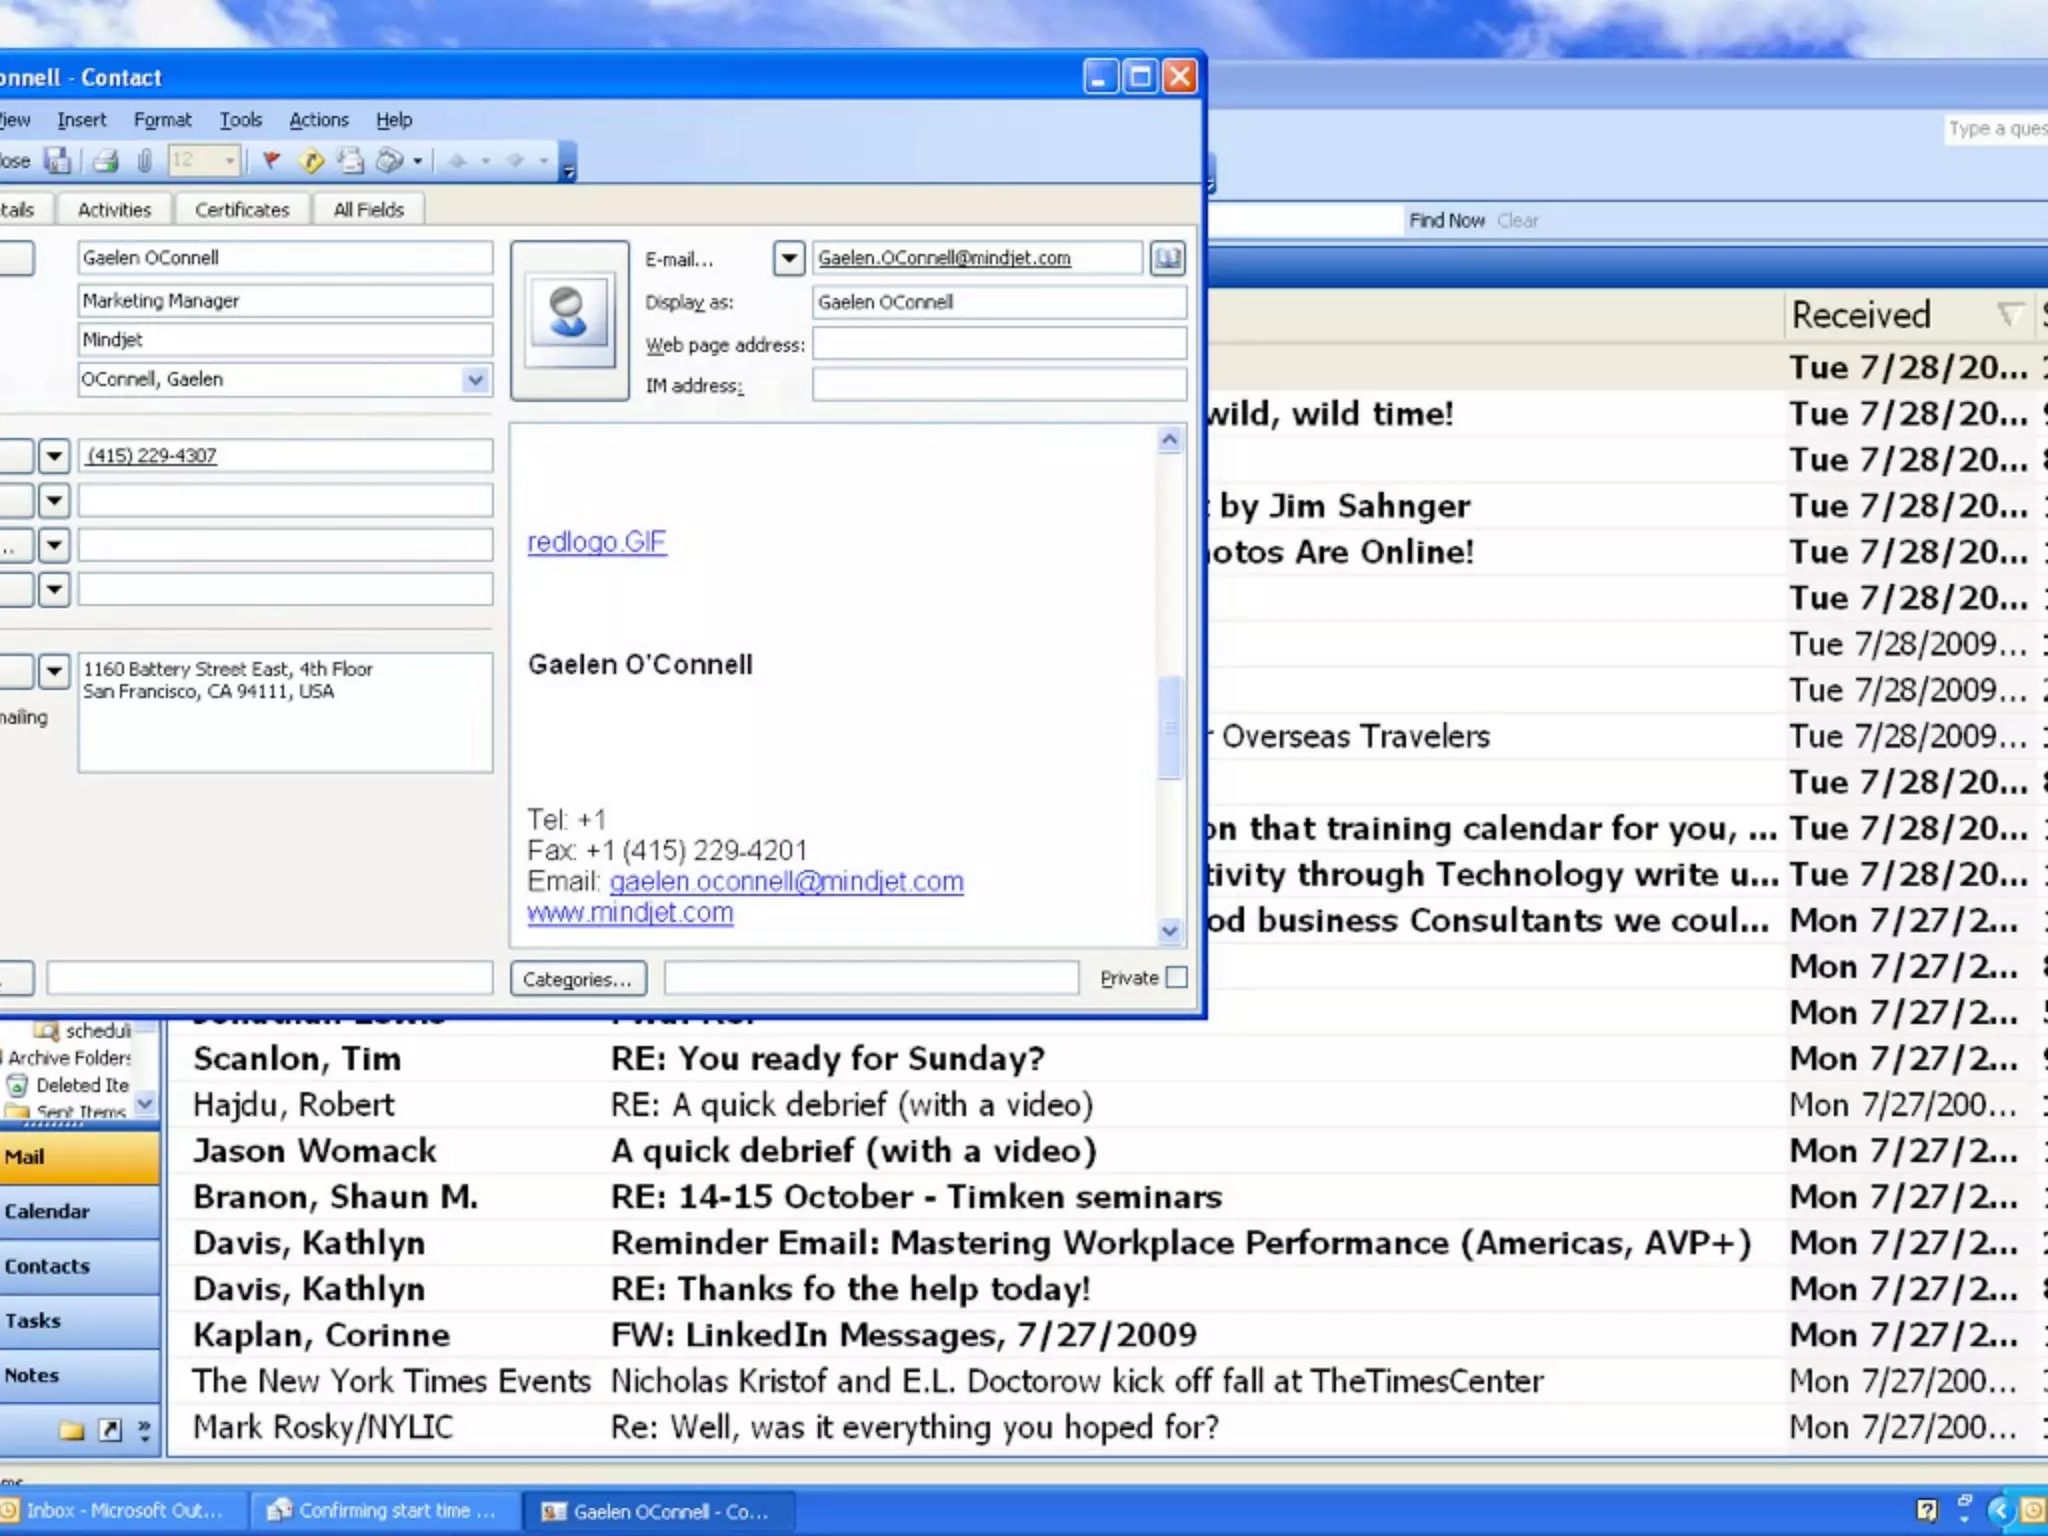
Task: Open the E-mail type dropdown arrow
Action: point(789,258)
